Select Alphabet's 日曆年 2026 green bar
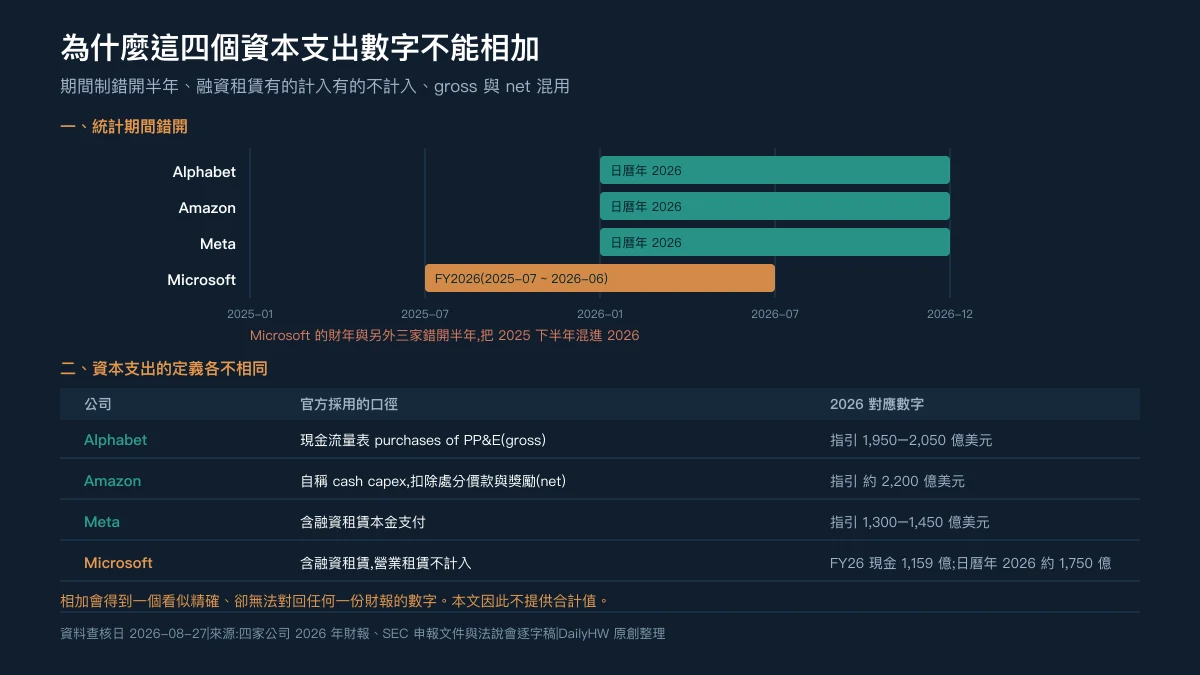1200x675 pixels. (775, 171)
